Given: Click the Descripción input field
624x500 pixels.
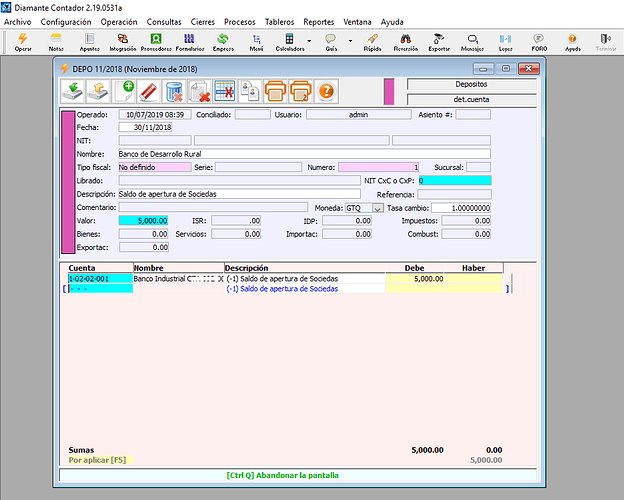Looking at the screenshot, I should (240, 194).
